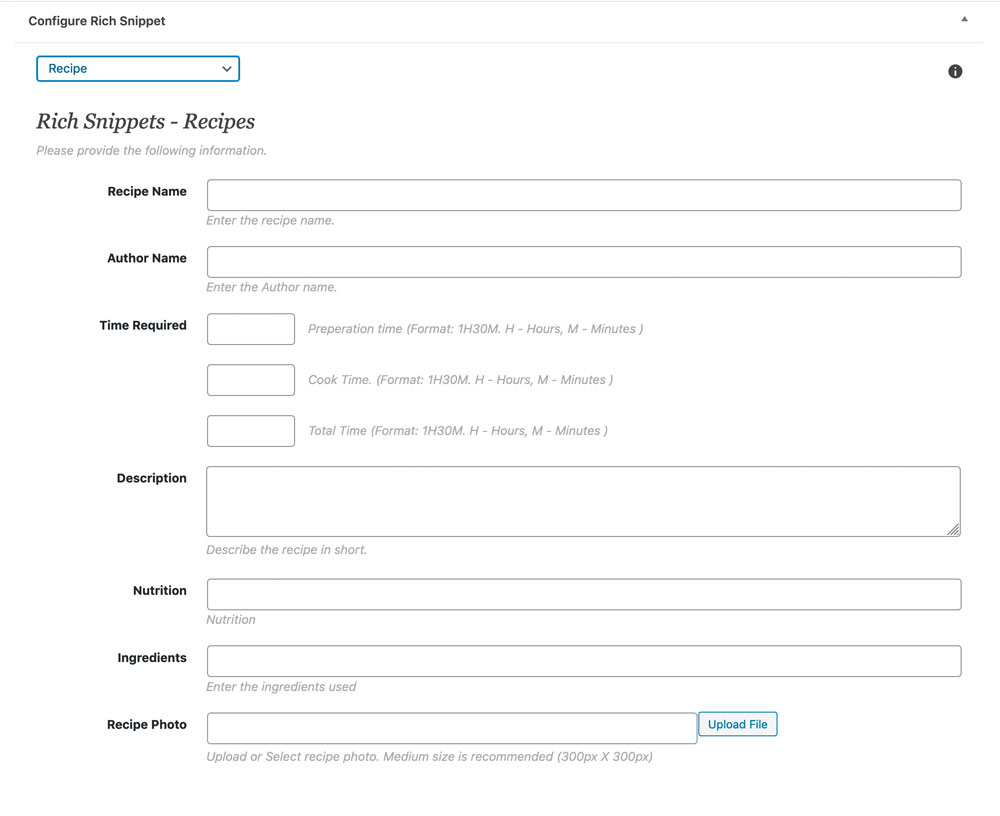Click the Preparation time input box
The image size is (1000, 816).
(251, 329)
